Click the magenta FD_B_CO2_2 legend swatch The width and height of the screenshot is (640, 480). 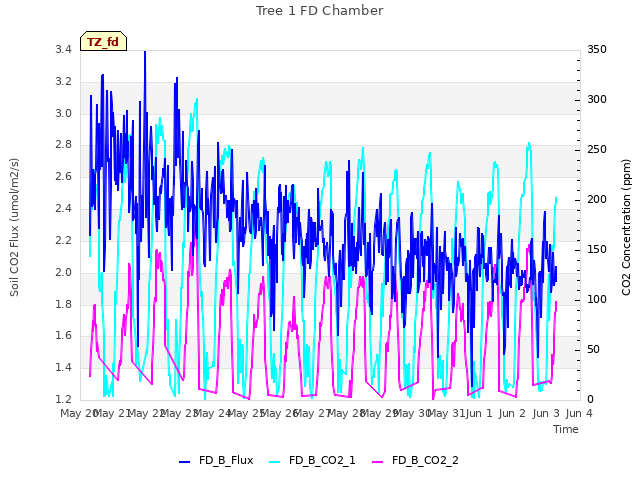click(378, 462)
